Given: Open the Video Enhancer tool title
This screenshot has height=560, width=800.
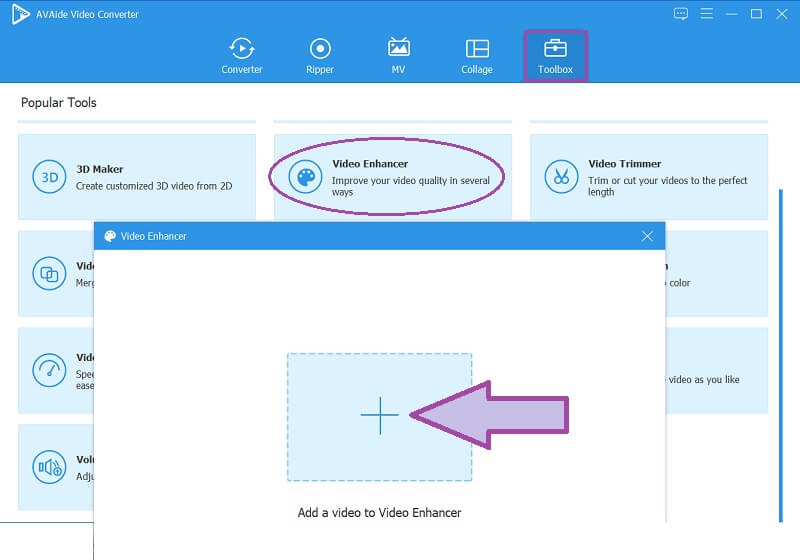Looking at the screenshot, I should pos(370,164).
